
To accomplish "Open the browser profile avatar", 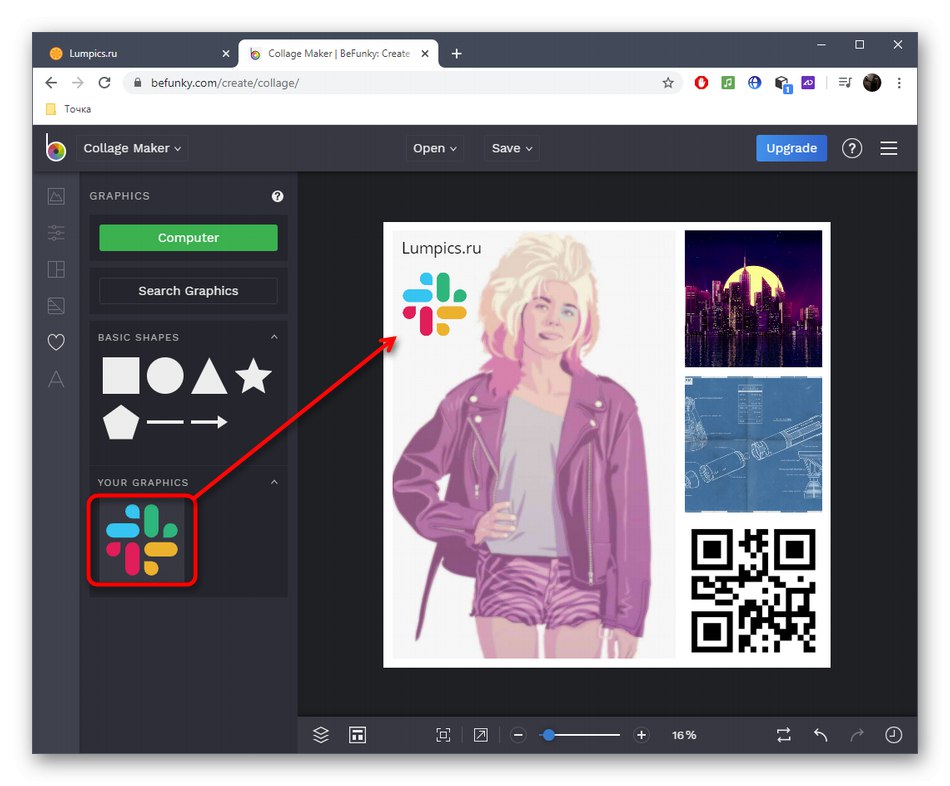I will pos(872,82).
